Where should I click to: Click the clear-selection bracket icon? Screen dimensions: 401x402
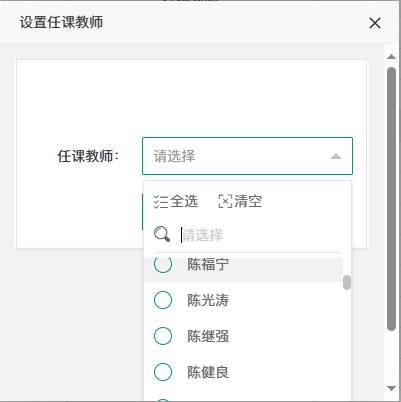click(225, 201)
